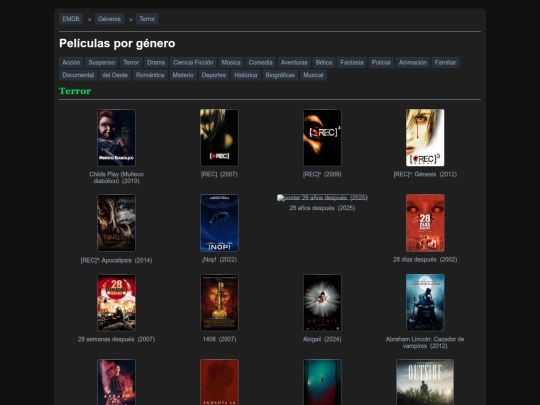Filter by Fantasía genre

352,62
